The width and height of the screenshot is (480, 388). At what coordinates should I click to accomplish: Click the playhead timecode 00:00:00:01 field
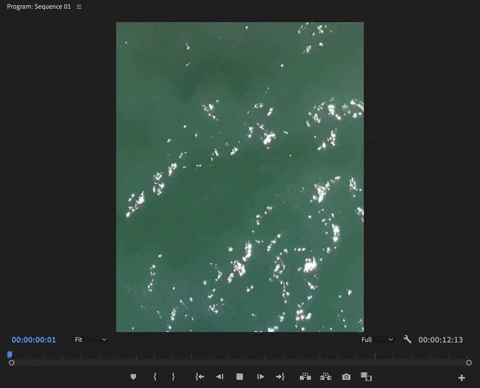click(34, 340)
